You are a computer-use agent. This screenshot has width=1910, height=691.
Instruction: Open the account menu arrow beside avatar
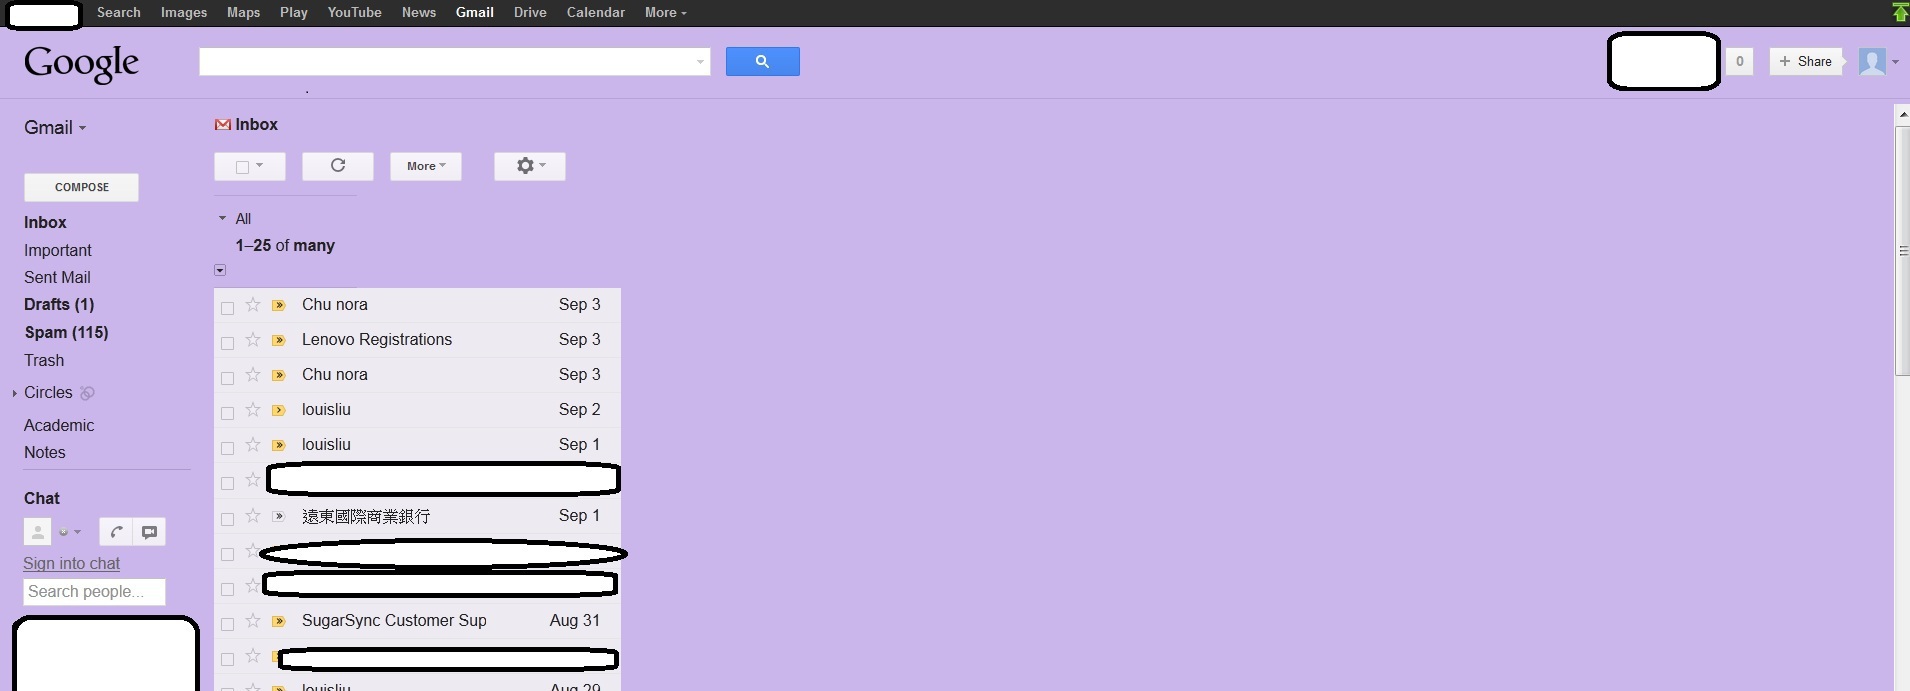1895,62
